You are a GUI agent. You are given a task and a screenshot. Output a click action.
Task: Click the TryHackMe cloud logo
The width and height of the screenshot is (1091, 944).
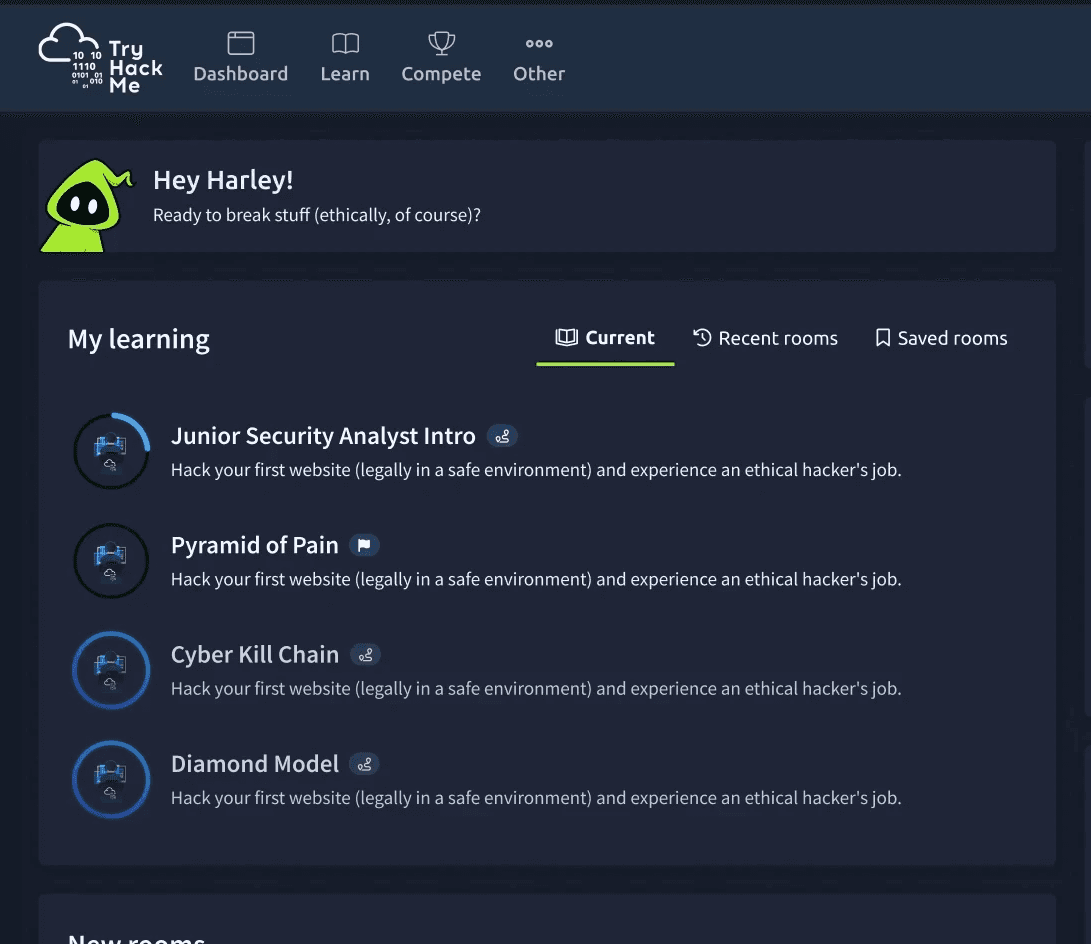point(101,58)
